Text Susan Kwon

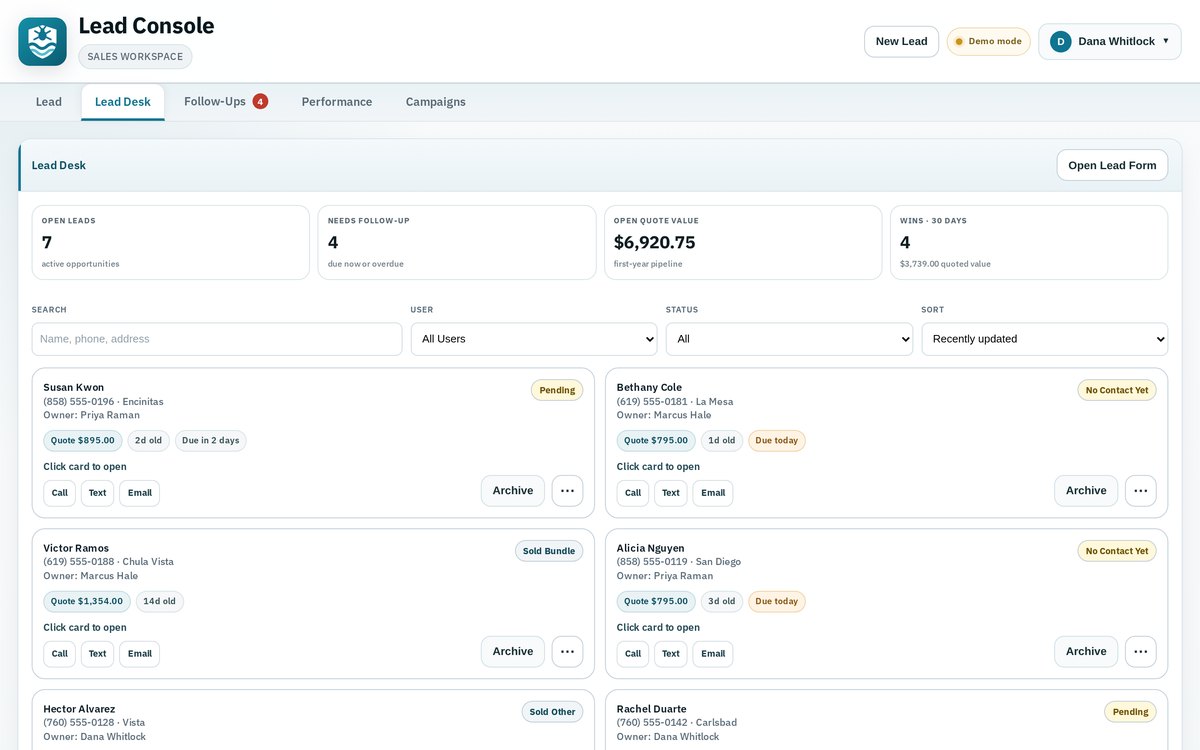pos(97,493)
